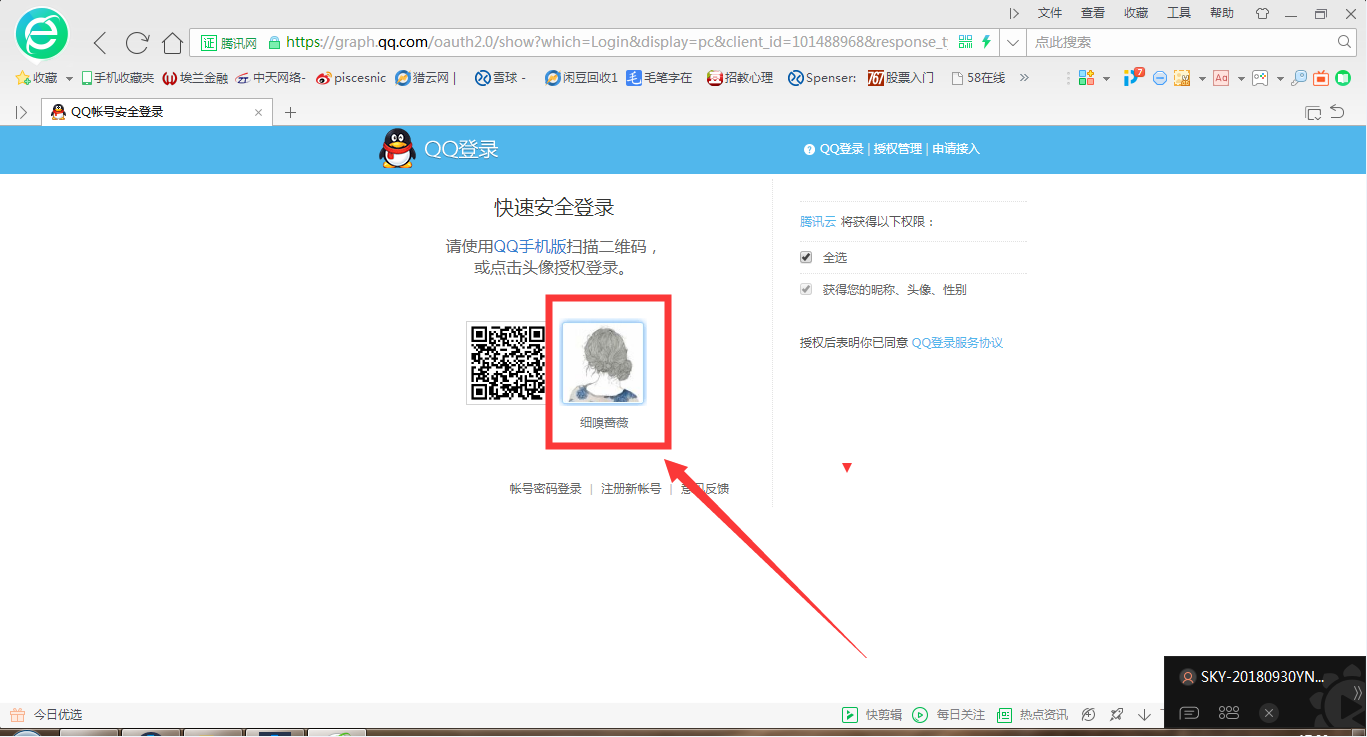Click the QQ penguin logo in header
Viewport: 1367px width, 737px height.
[x=397, y=149]
